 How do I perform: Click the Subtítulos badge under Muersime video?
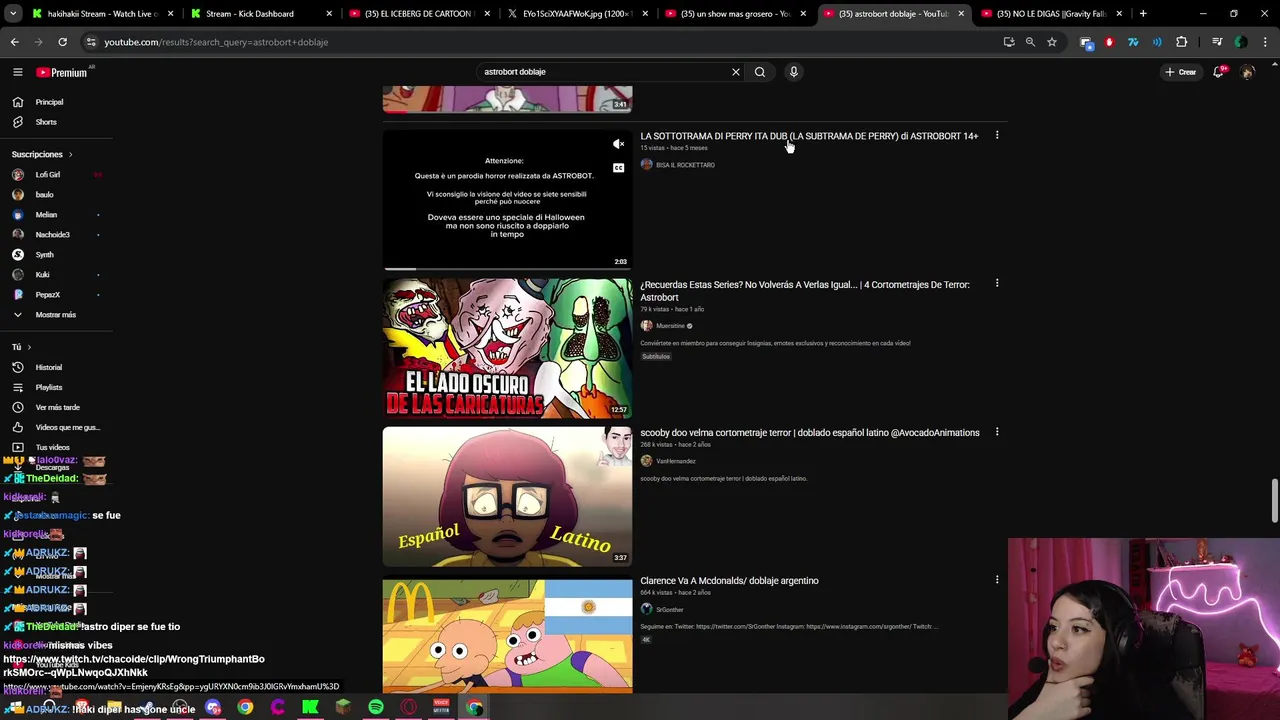[656, 357]
